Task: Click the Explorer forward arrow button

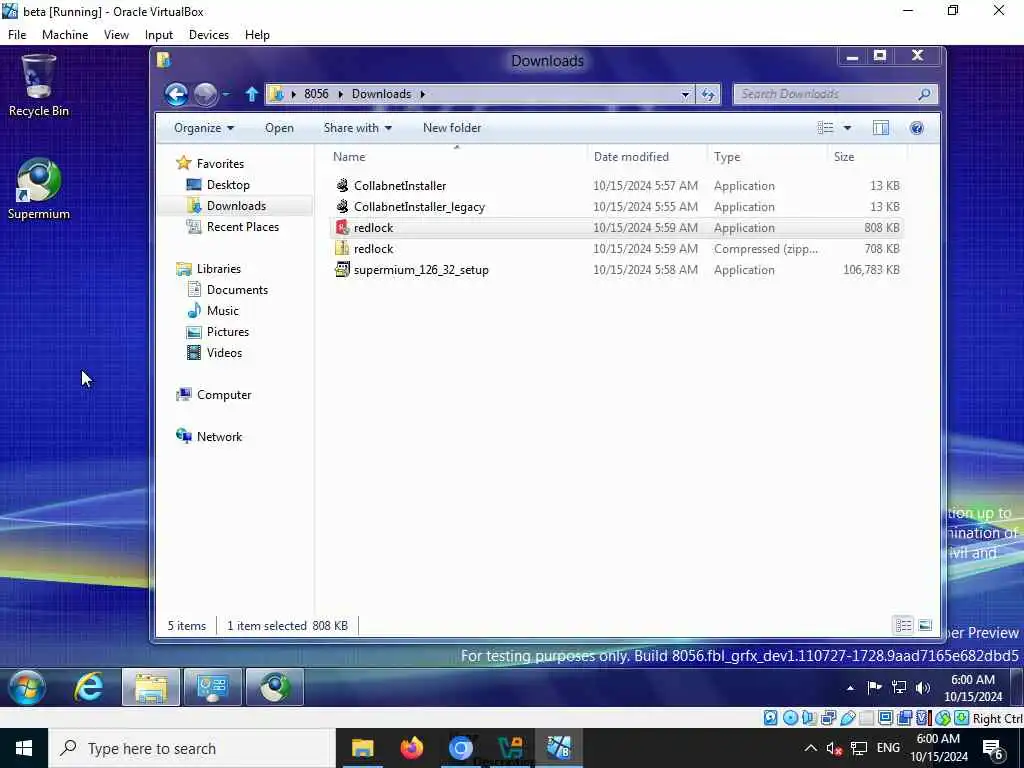Action: coord(206,95)
